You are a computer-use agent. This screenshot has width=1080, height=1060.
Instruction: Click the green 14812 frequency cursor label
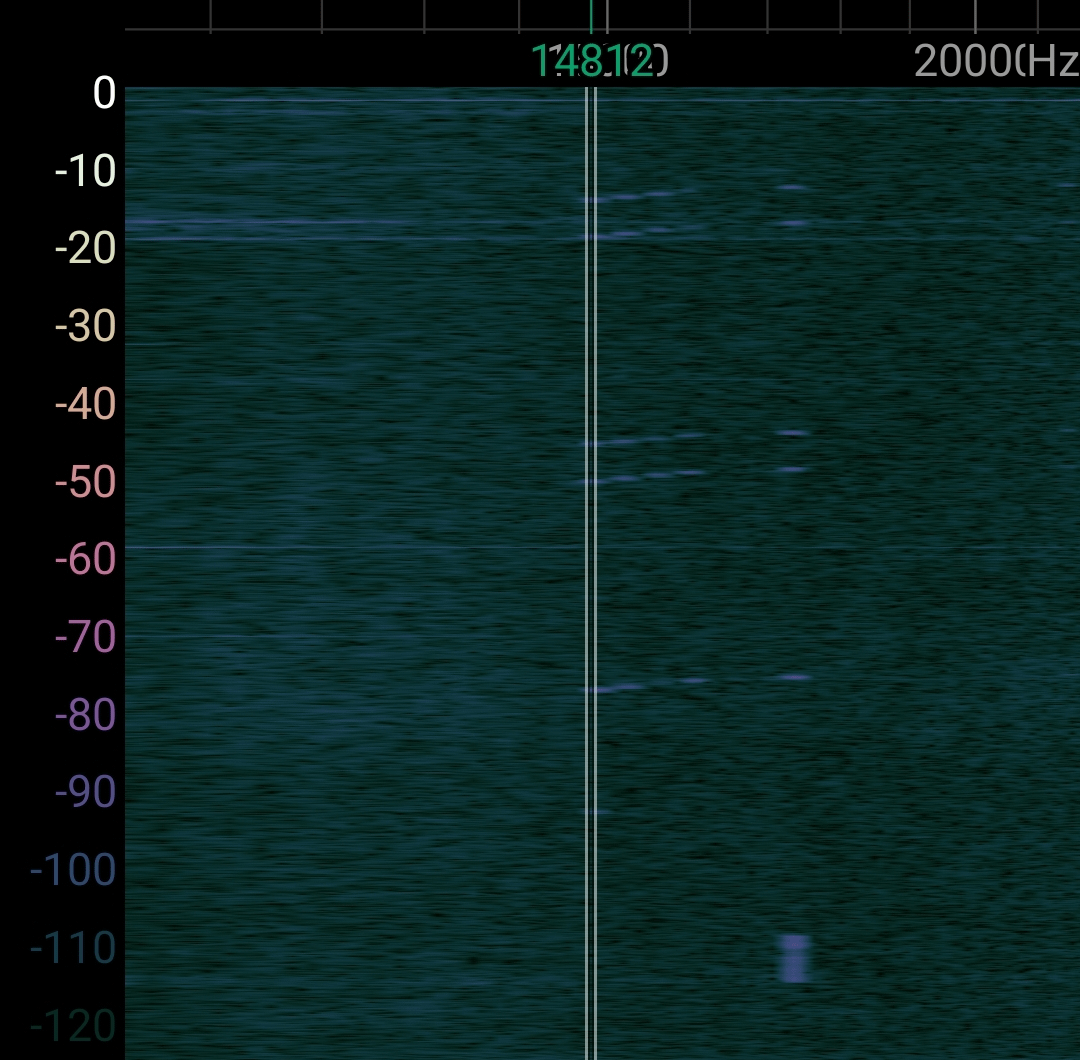pos(592,61)
